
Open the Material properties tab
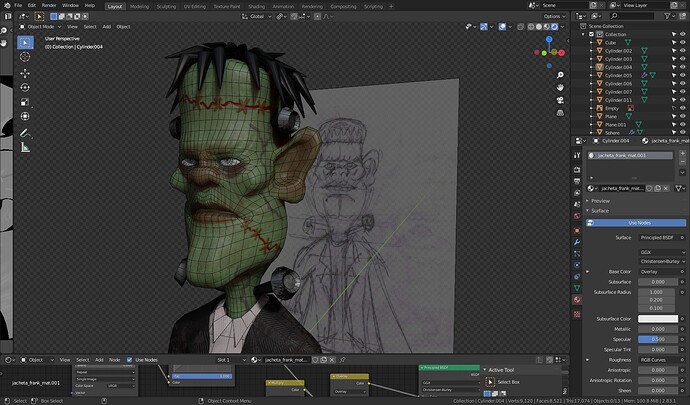[577, 300]
